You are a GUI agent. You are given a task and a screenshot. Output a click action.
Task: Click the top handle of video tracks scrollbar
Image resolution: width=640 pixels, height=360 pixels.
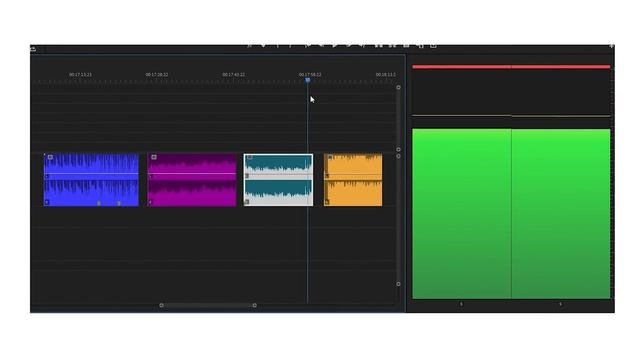click(x=398, y=87)
